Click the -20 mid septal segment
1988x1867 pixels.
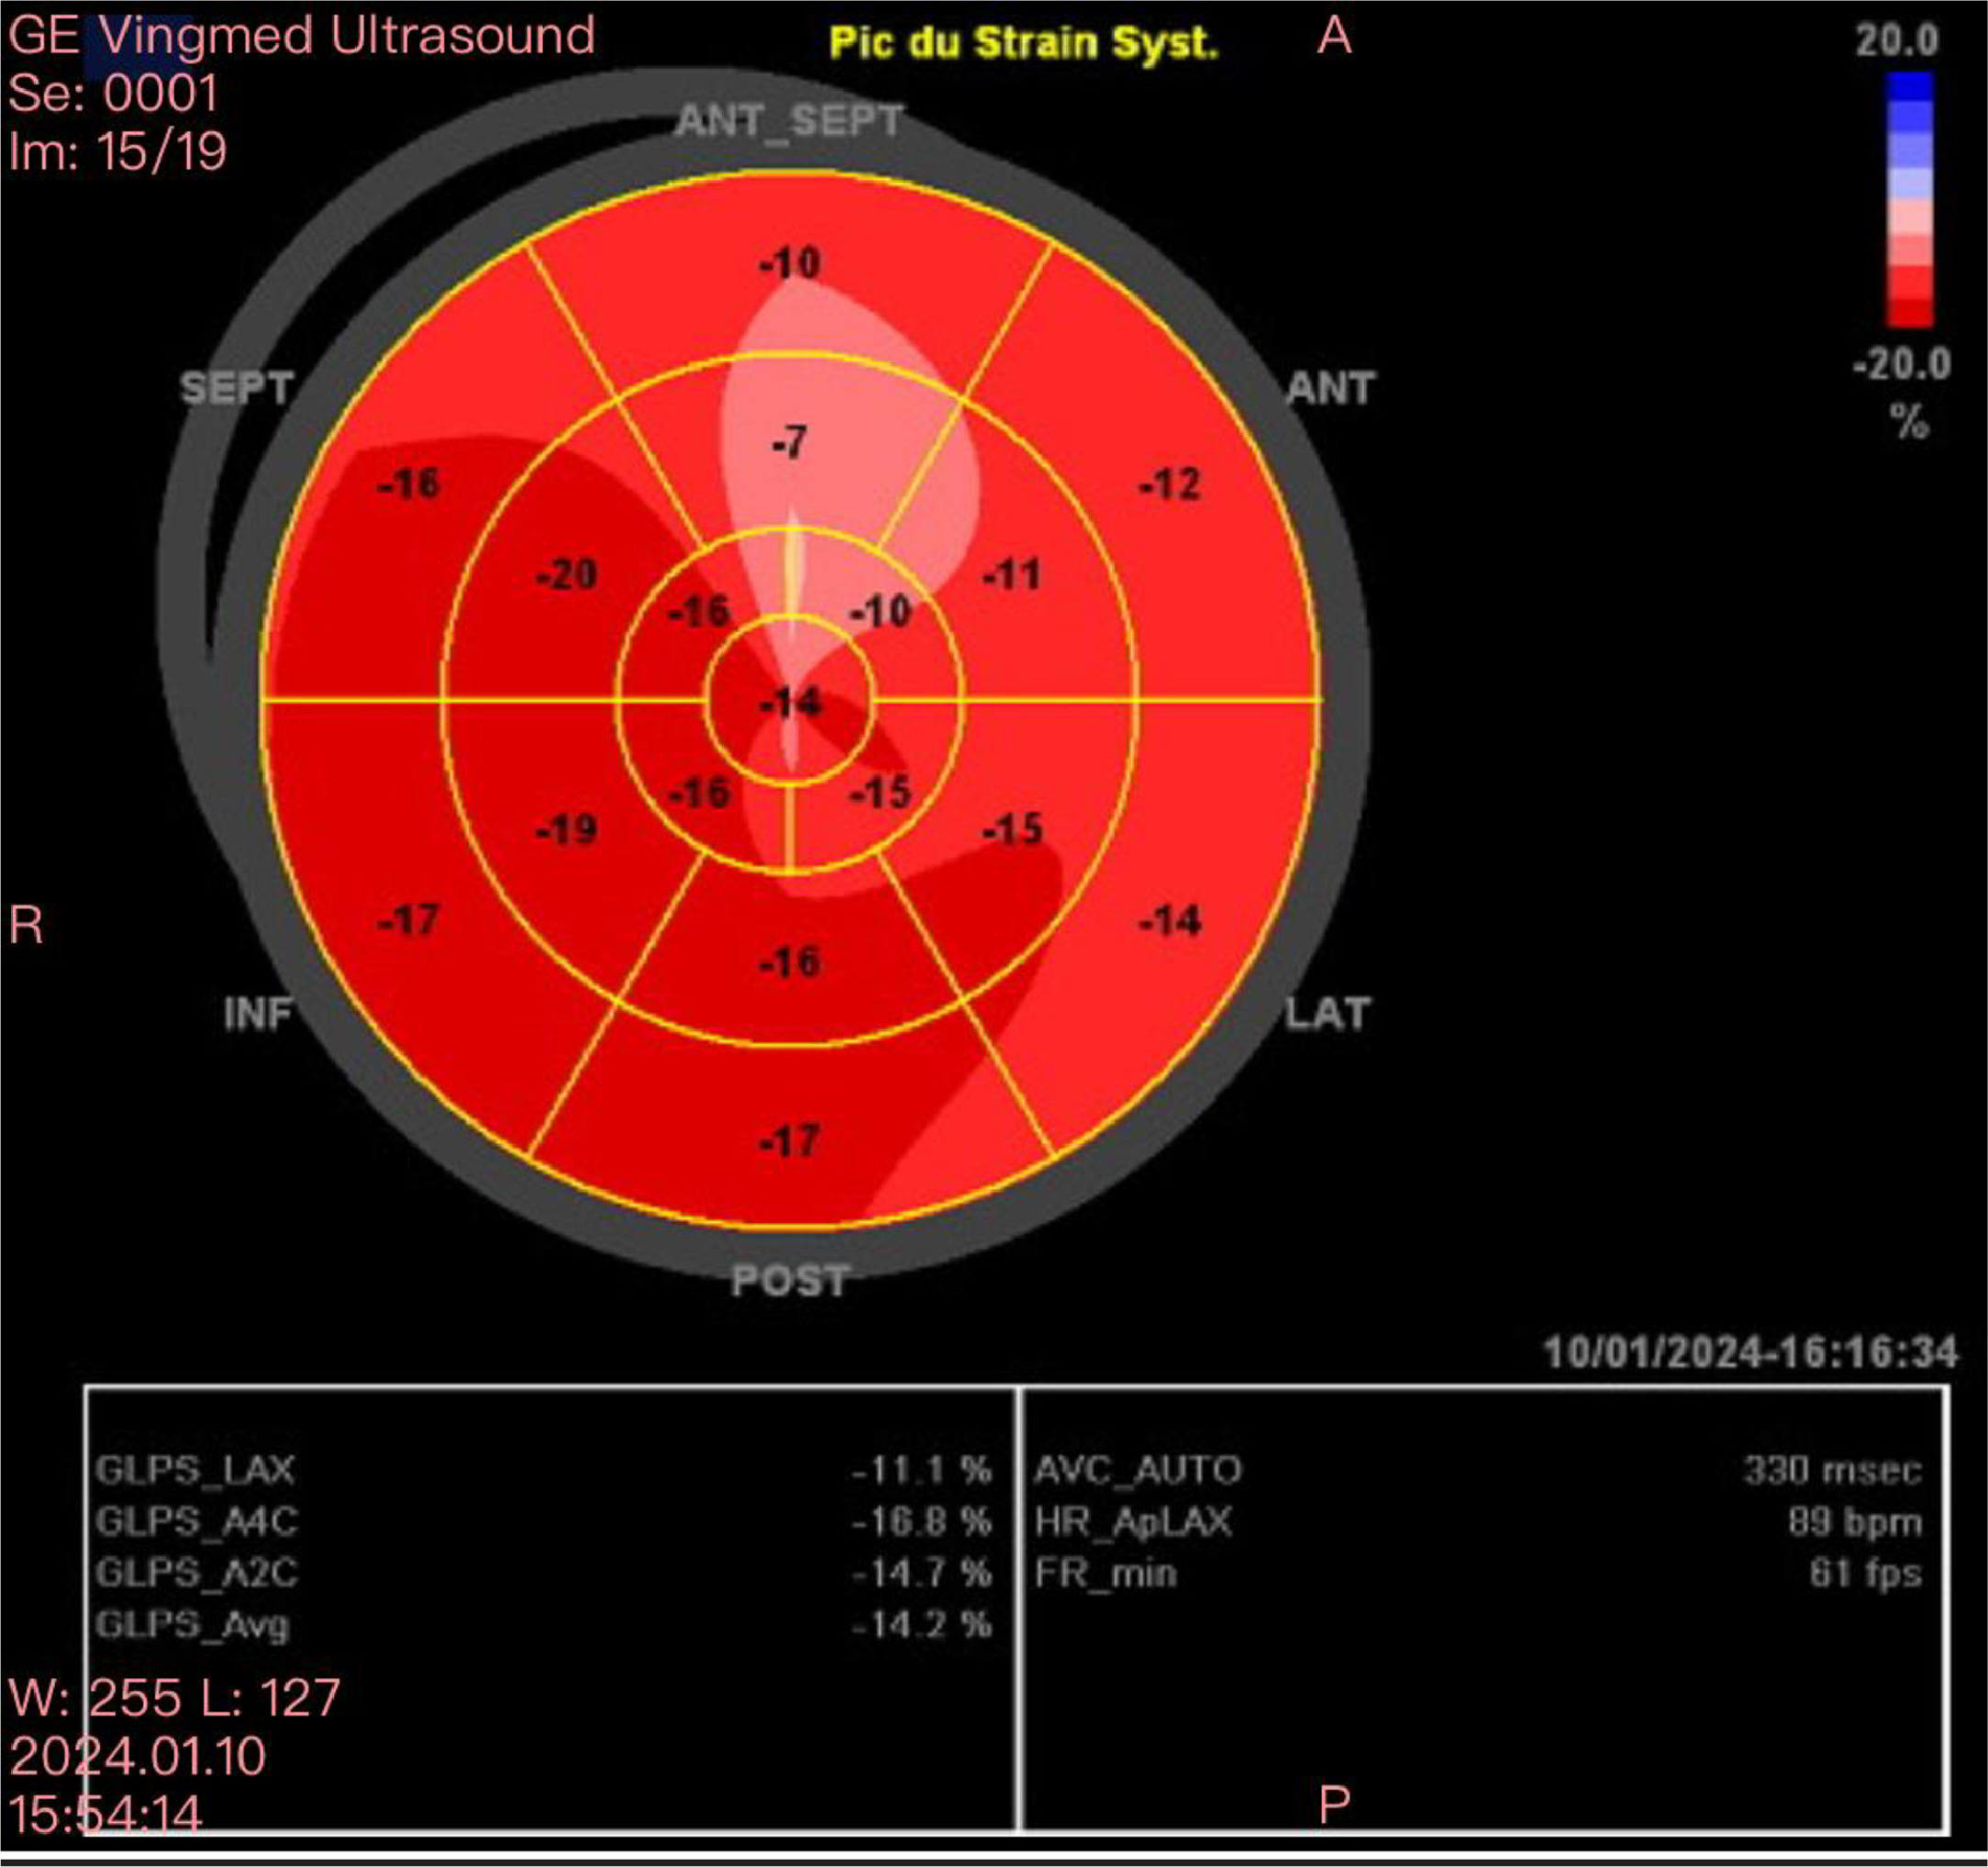click(x=566, y=575)
